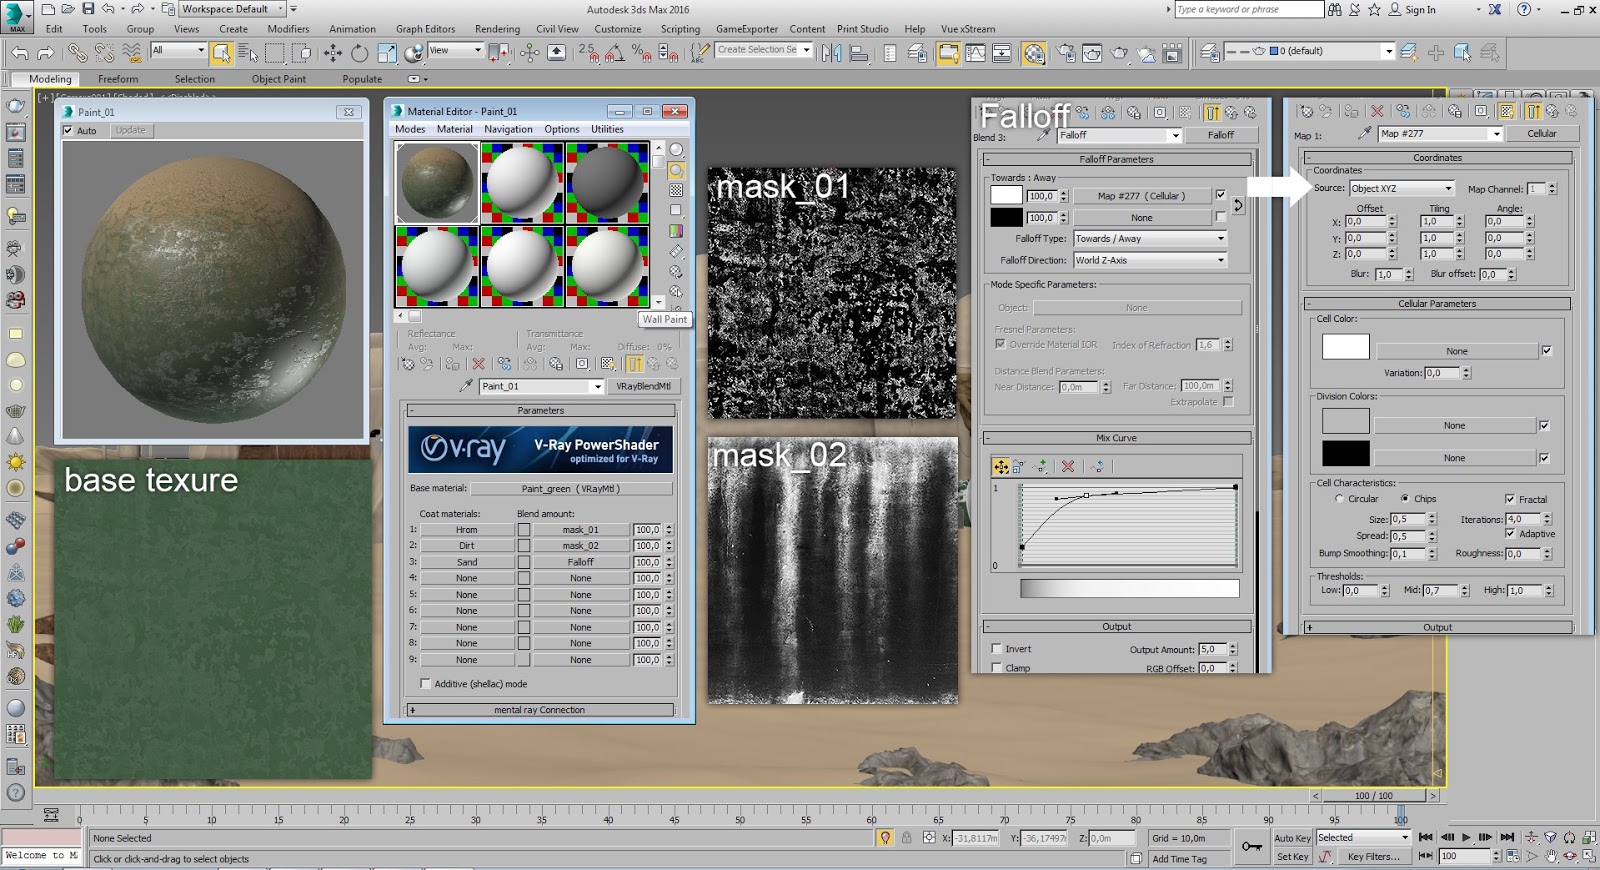Switch to the Freeform ribbon tab
The height and width of the screenshot is (870, 1600).
(118, 79)
